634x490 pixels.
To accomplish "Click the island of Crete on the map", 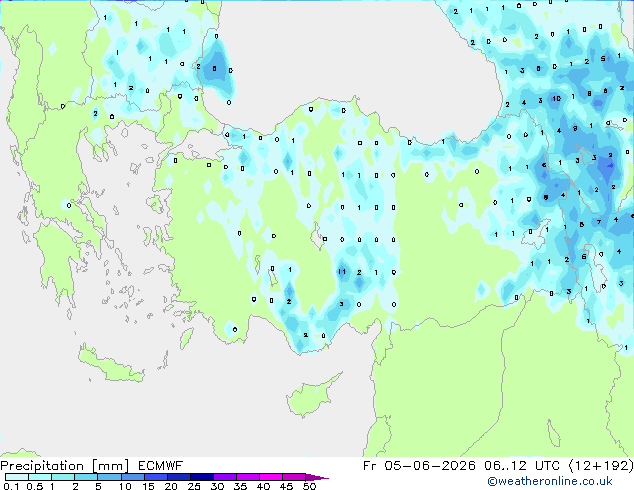I will [111, 365].
